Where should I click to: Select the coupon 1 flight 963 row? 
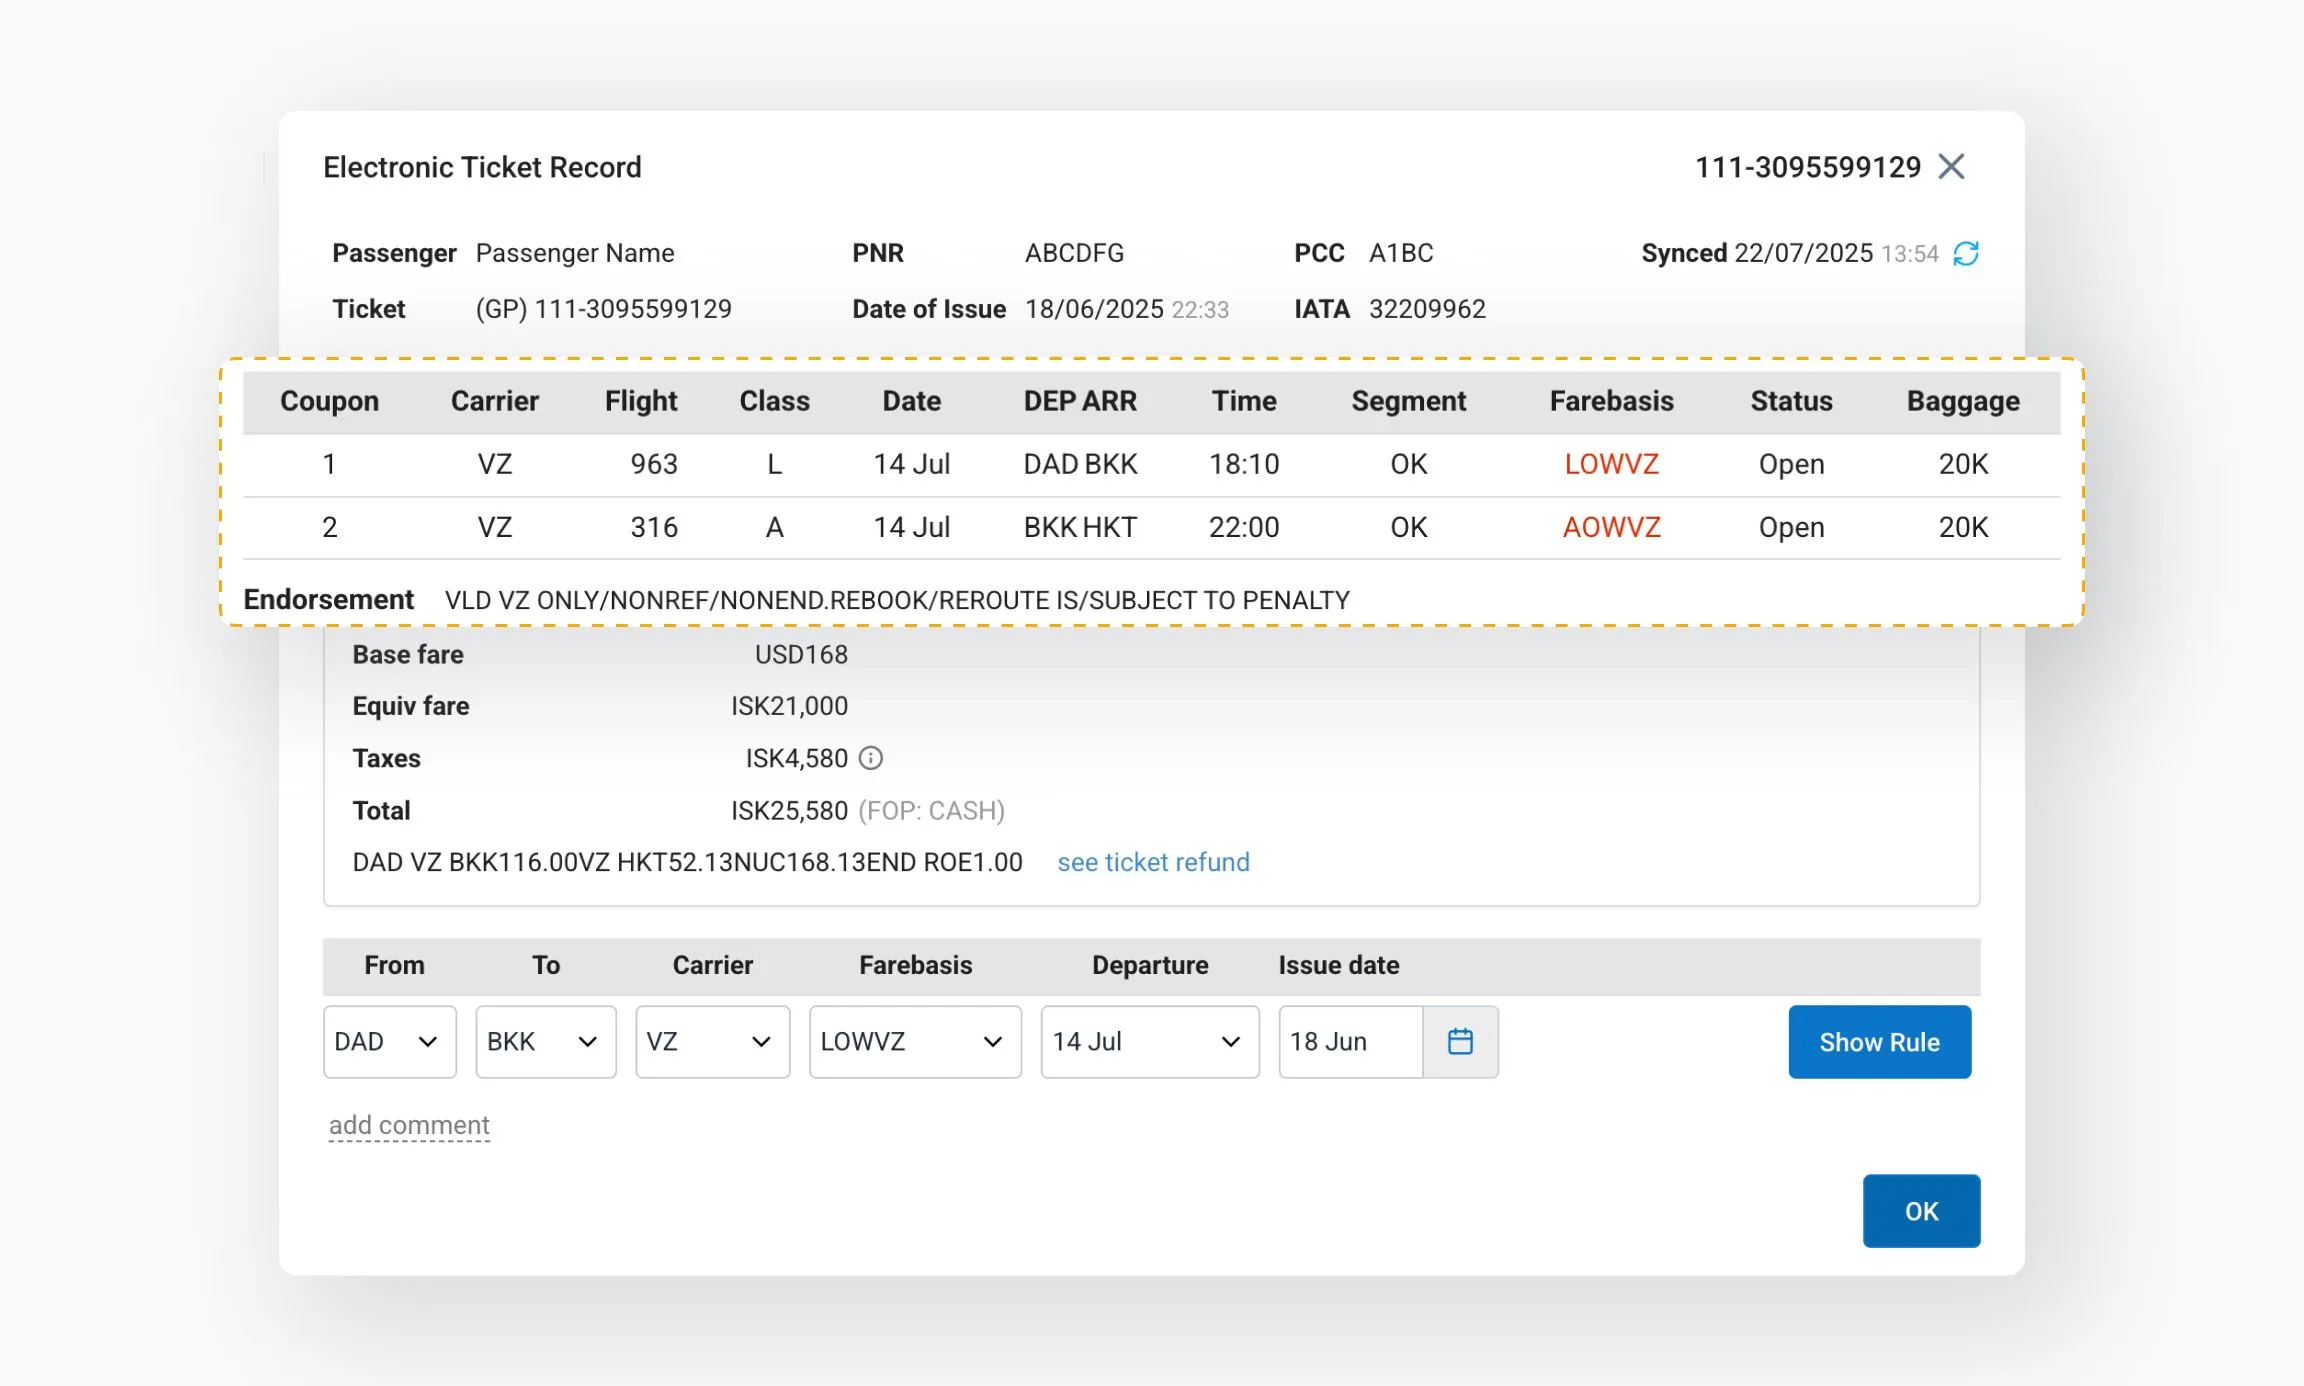coord(654,464)
